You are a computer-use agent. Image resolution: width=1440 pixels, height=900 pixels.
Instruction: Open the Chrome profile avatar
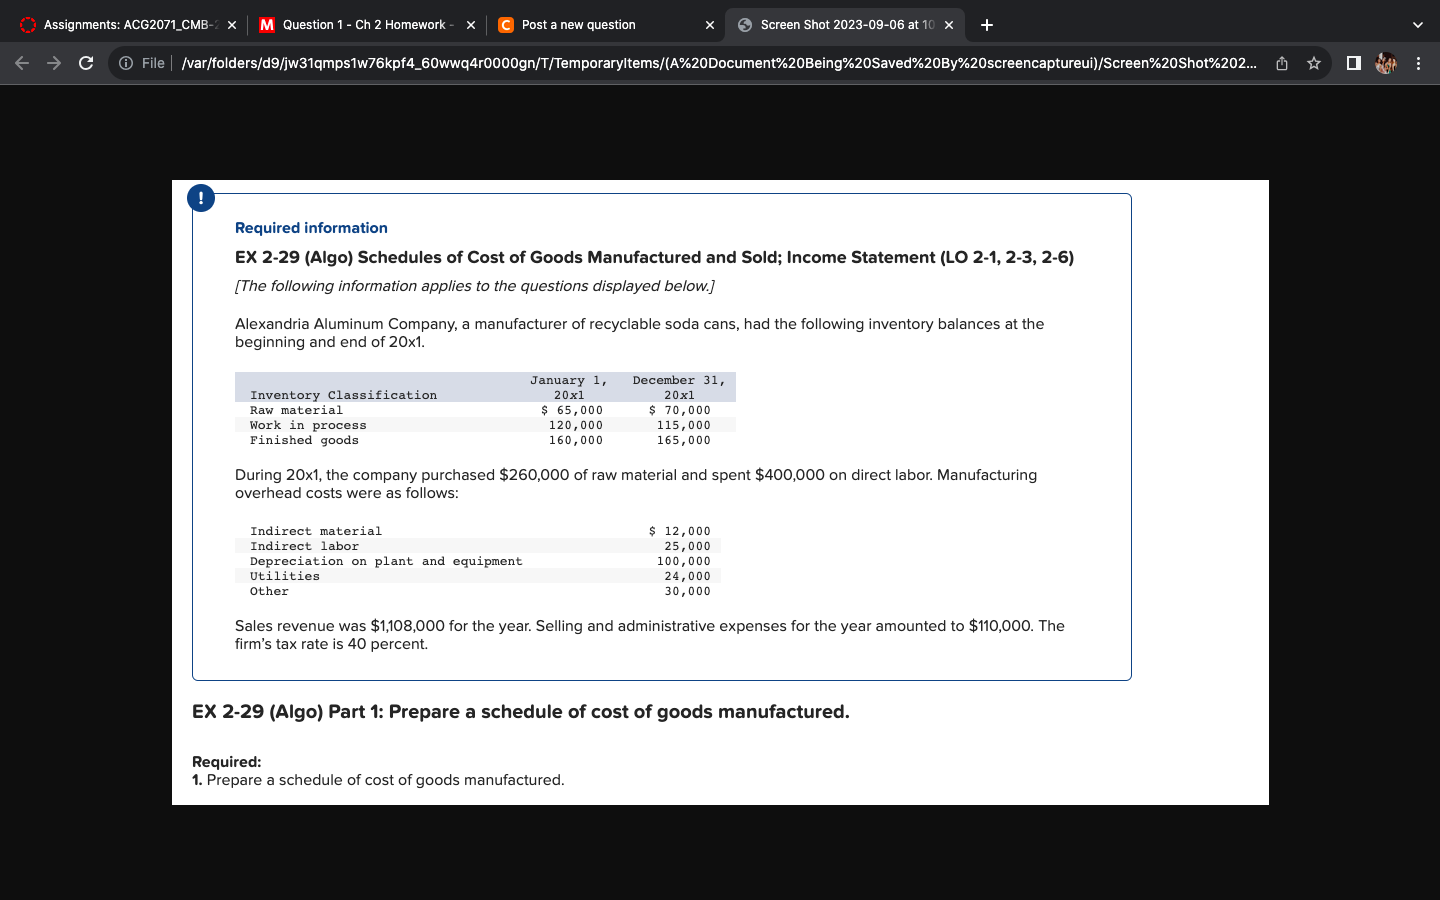click(1385, 62)
